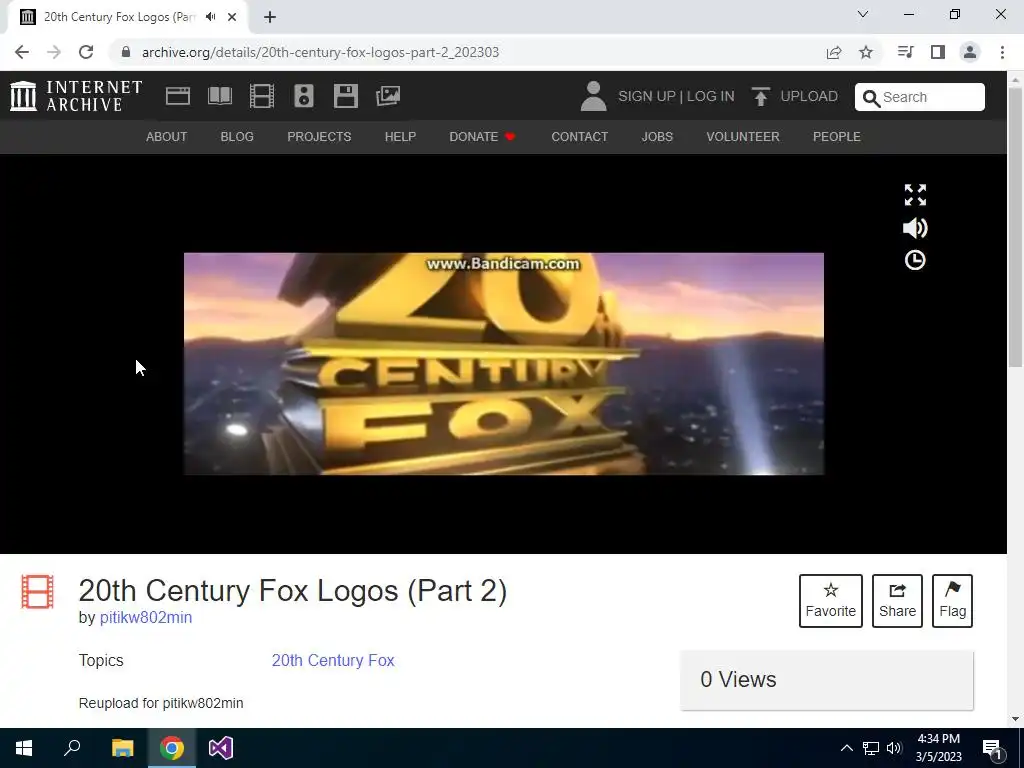The image size is (1024, 768).
Task: Open the Audio speaker icon
Action: coord(304,96)
